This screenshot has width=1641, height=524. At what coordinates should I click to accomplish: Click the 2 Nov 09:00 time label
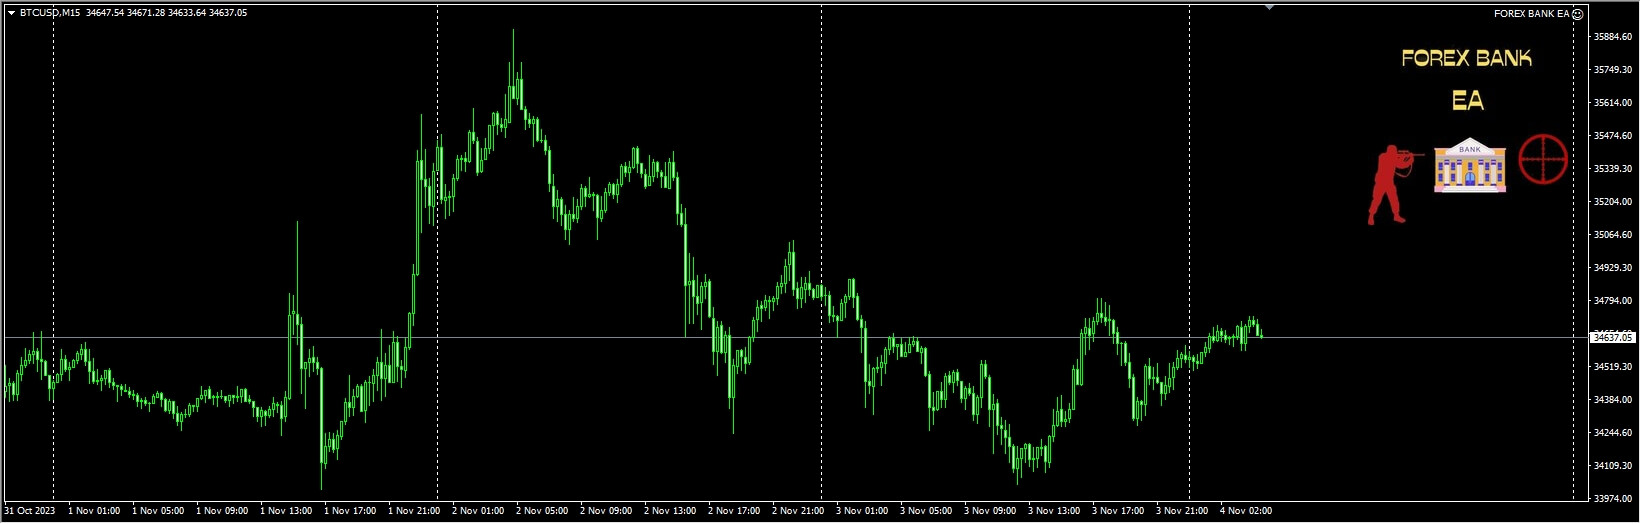click(x=606, y=511)
